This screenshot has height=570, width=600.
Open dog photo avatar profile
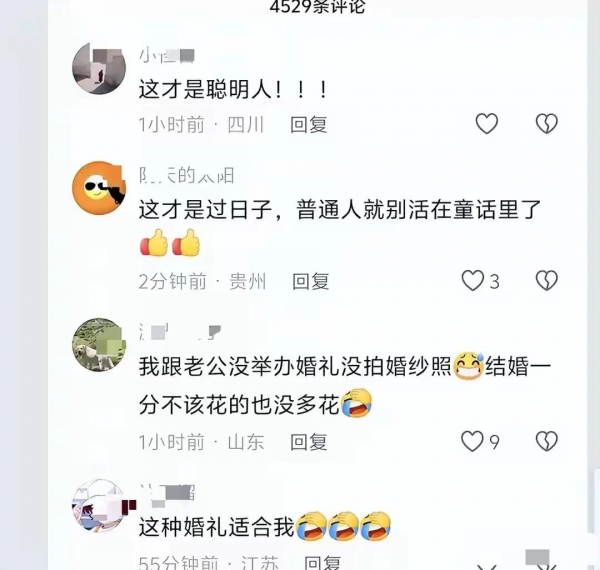click(99, 345)
